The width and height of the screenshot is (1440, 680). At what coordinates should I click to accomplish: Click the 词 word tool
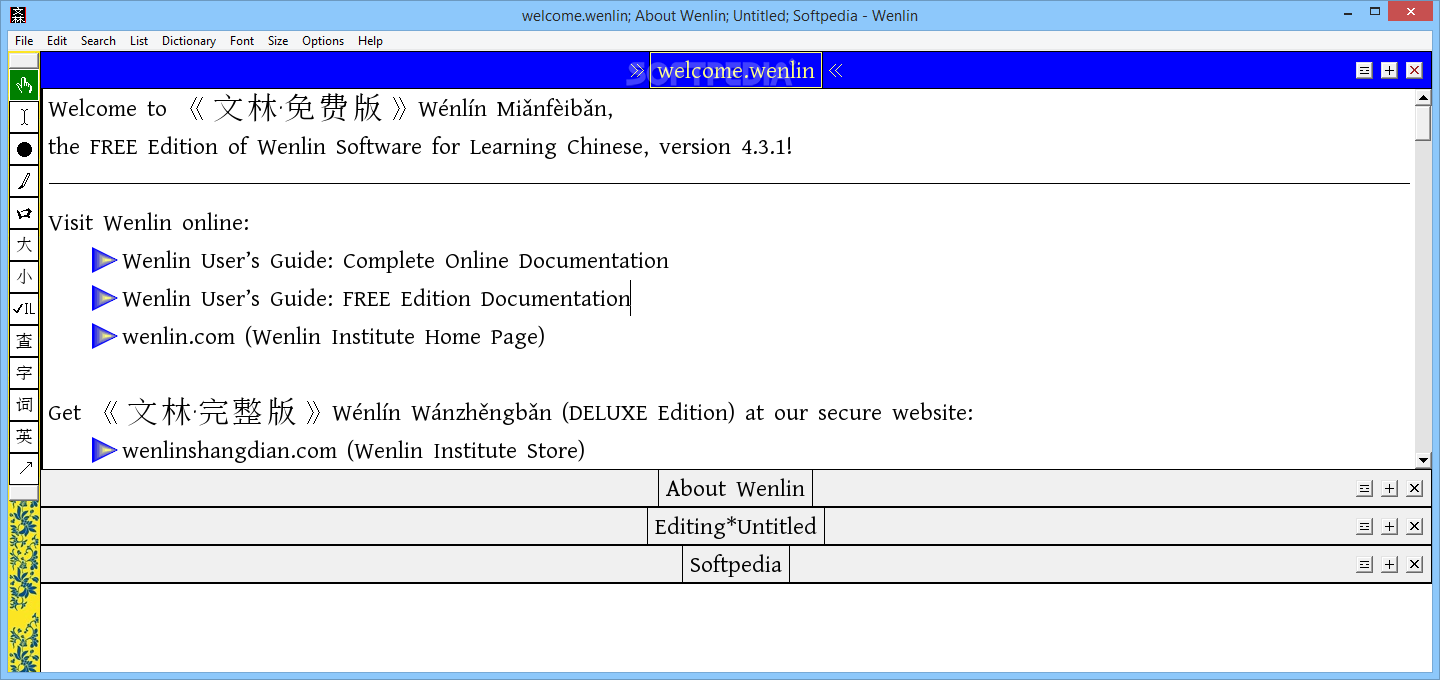[x=24, y=405]
